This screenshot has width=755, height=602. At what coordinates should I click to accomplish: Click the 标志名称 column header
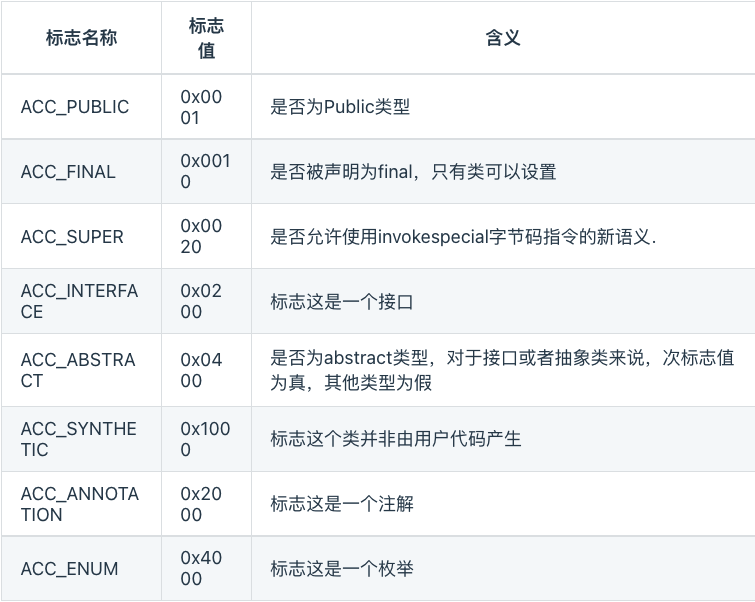click(81, 38)
